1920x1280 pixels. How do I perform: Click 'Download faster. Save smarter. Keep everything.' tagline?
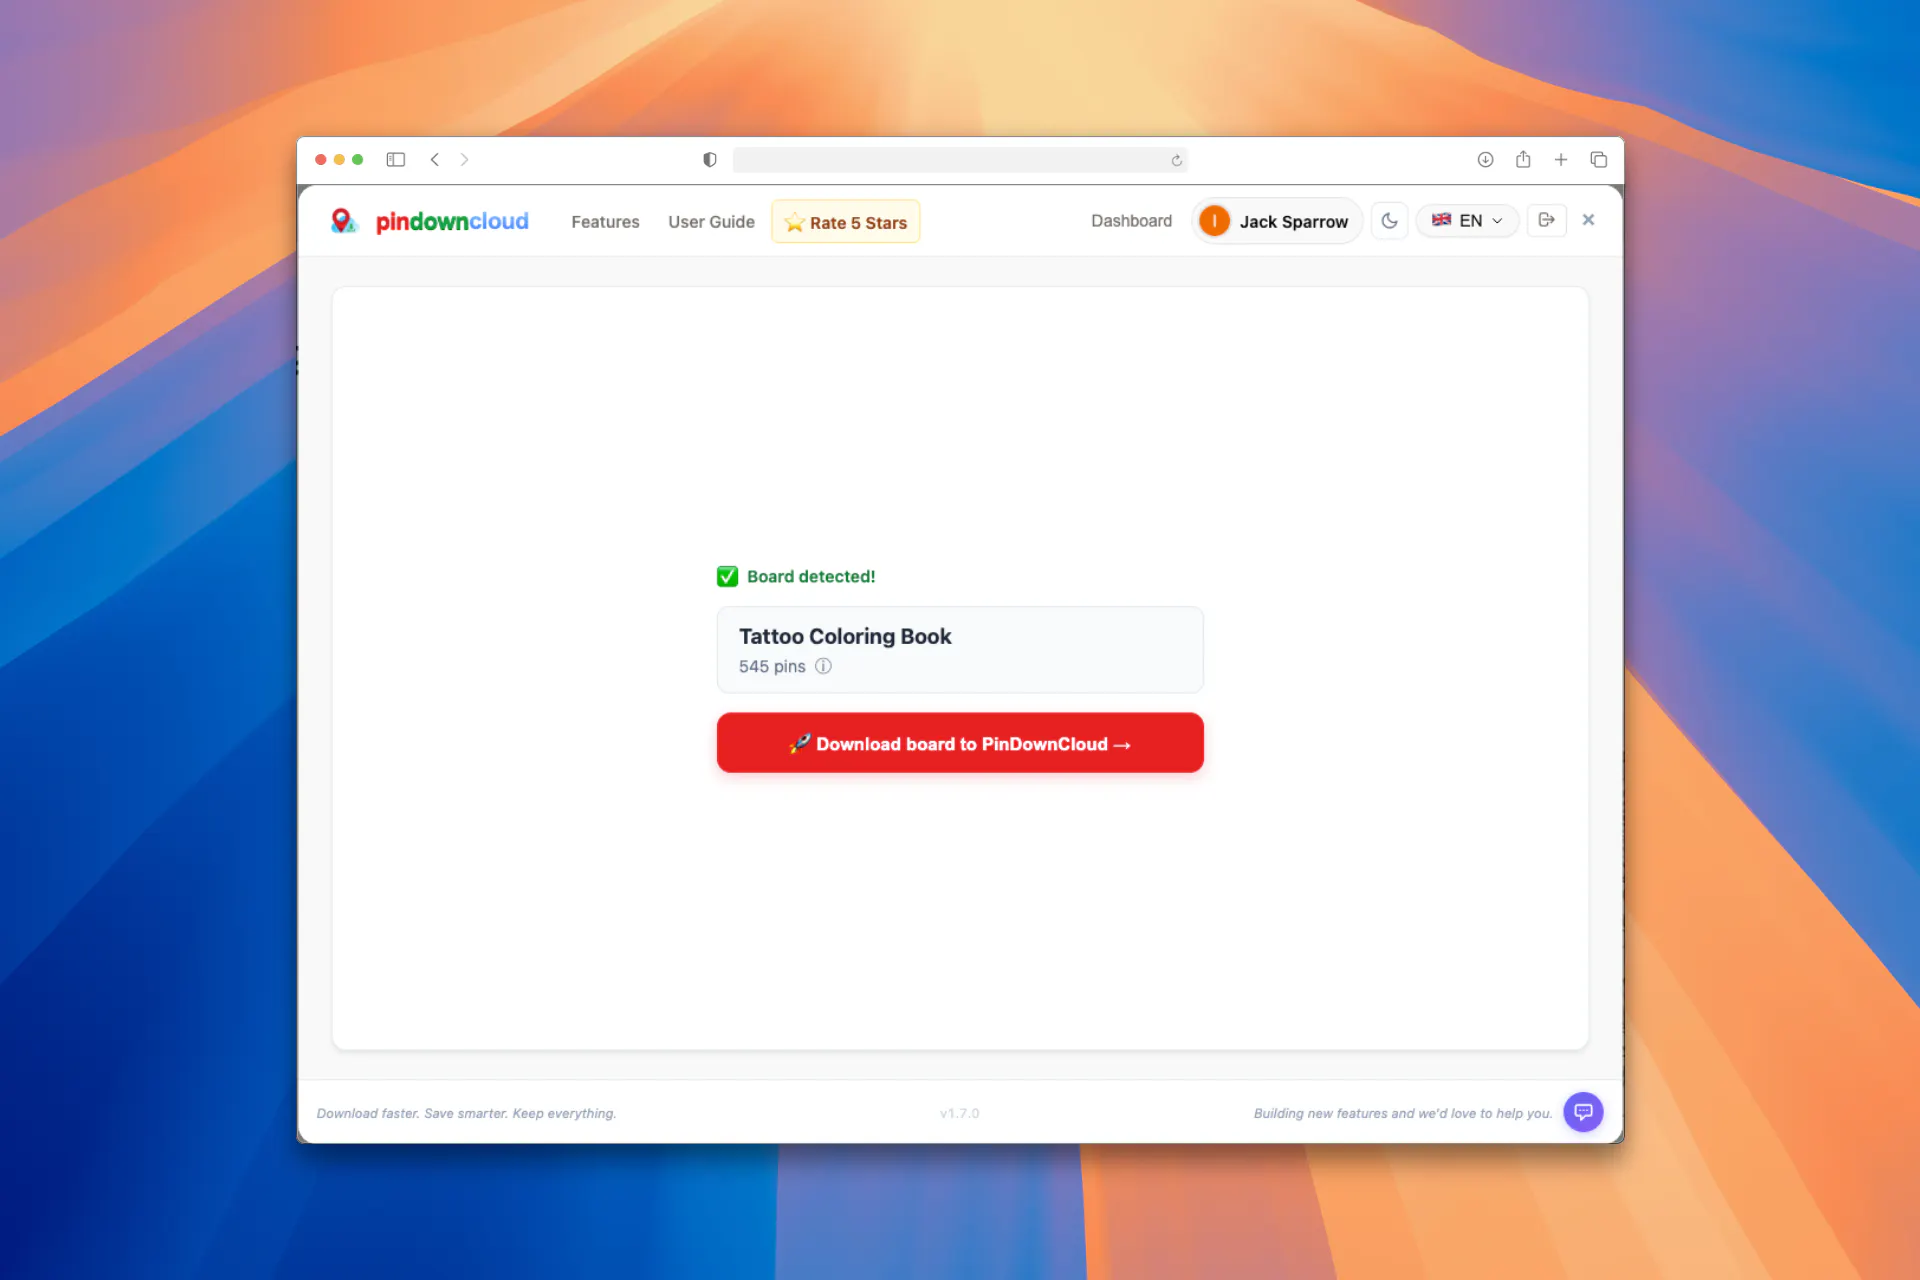466,1113
